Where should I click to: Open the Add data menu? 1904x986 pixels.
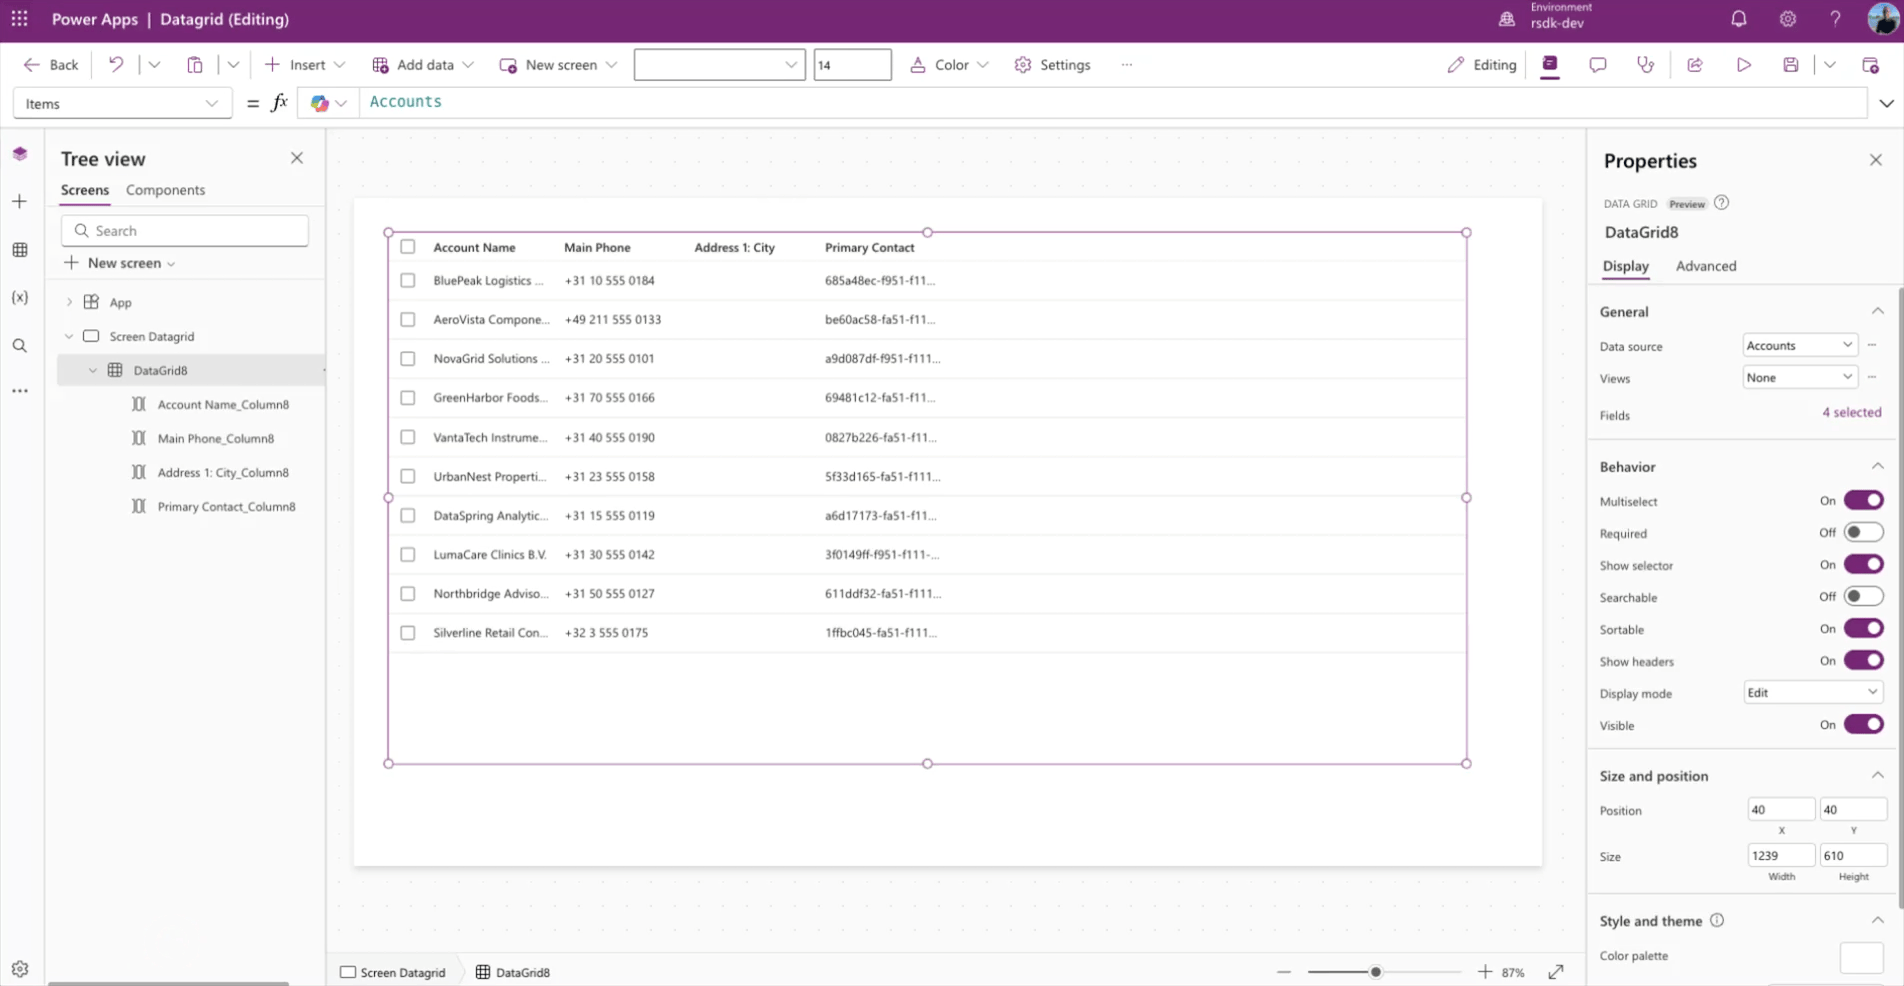(x=422, y=65)
